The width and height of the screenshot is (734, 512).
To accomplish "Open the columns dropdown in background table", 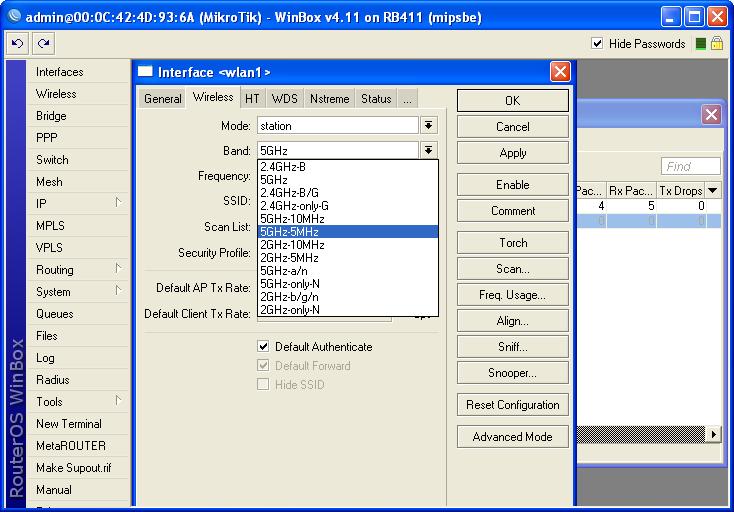I will pyautogui.click(x=712, y=190).
